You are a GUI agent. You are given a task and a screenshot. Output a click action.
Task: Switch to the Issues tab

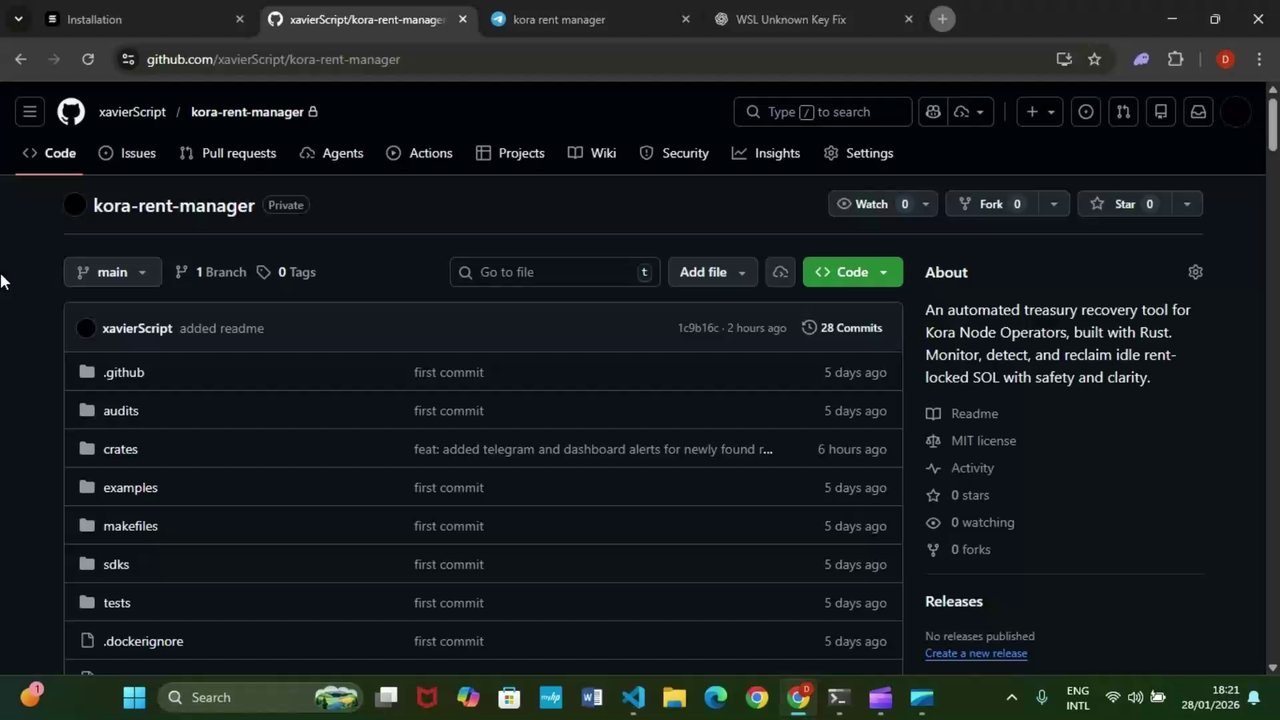coord(127,153)
